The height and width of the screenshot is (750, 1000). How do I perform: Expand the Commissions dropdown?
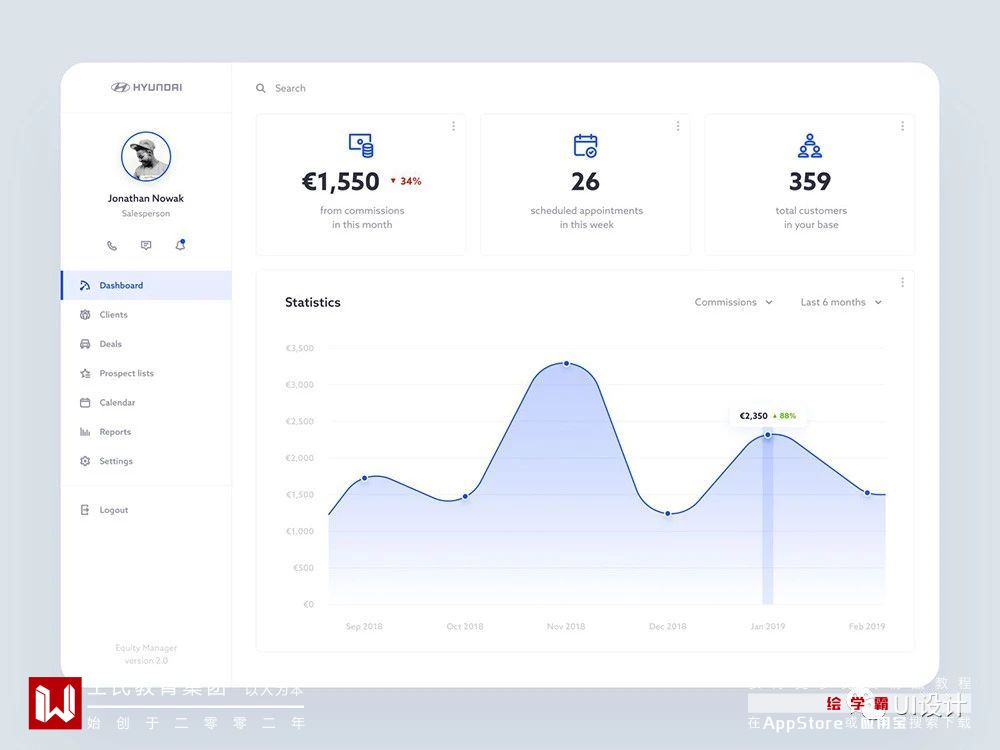[x=733, y=302]
